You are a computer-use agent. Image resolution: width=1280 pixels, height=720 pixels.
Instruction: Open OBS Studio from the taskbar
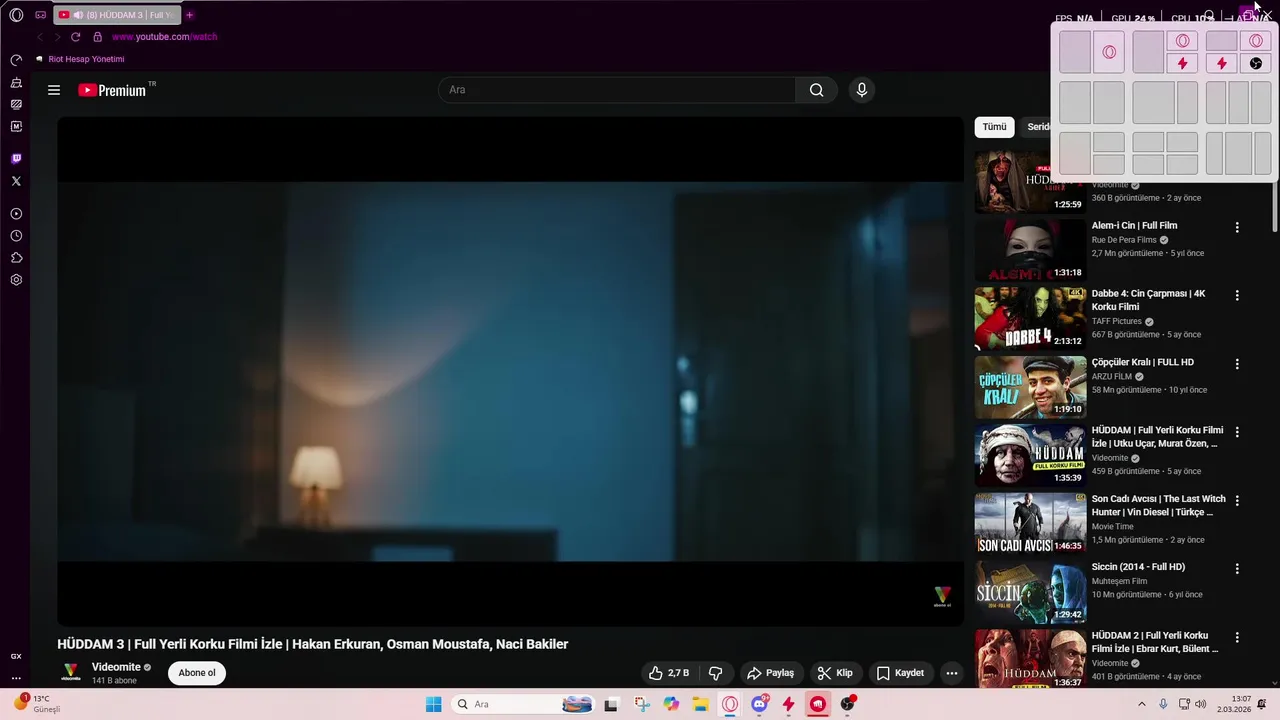click(848, 704)
